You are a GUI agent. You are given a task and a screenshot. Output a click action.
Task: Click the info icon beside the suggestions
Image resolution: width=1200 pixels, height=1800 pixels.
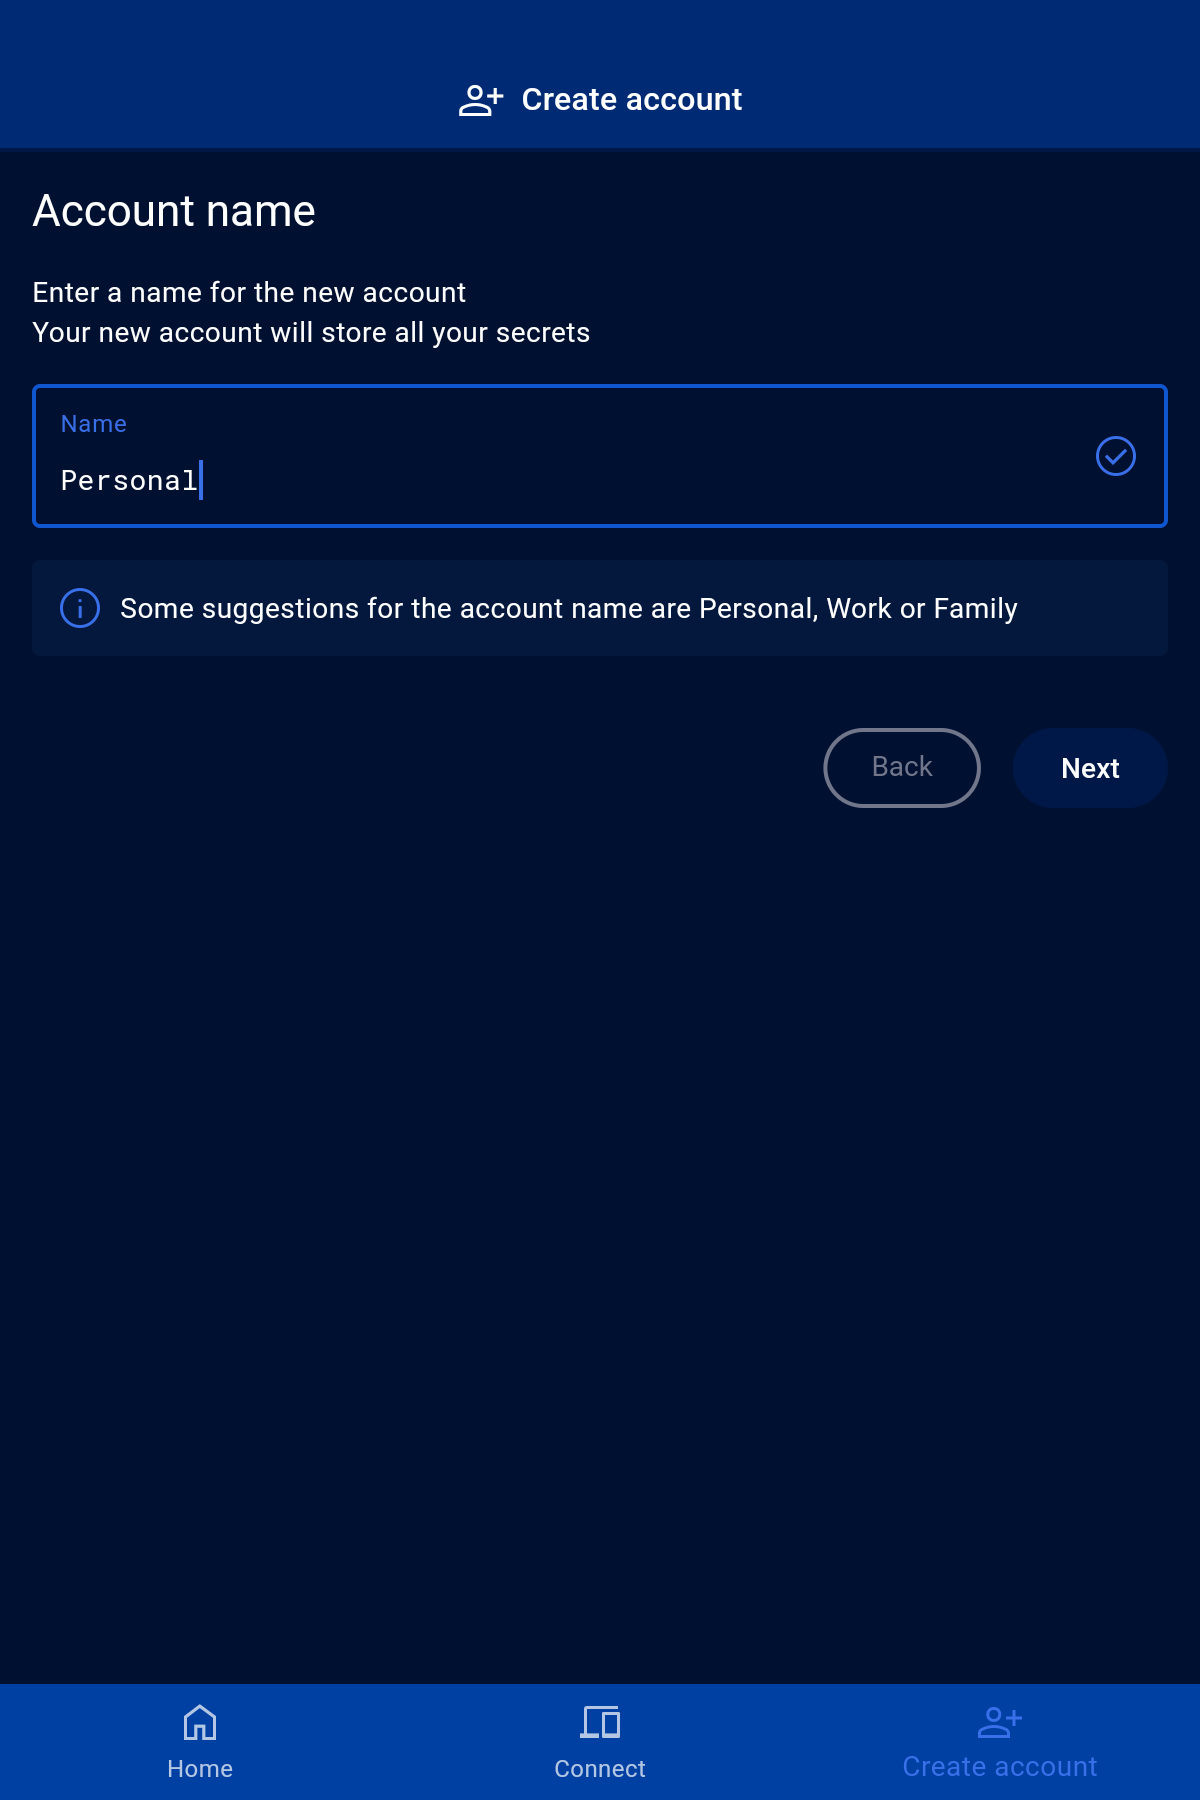click(80, 608)
